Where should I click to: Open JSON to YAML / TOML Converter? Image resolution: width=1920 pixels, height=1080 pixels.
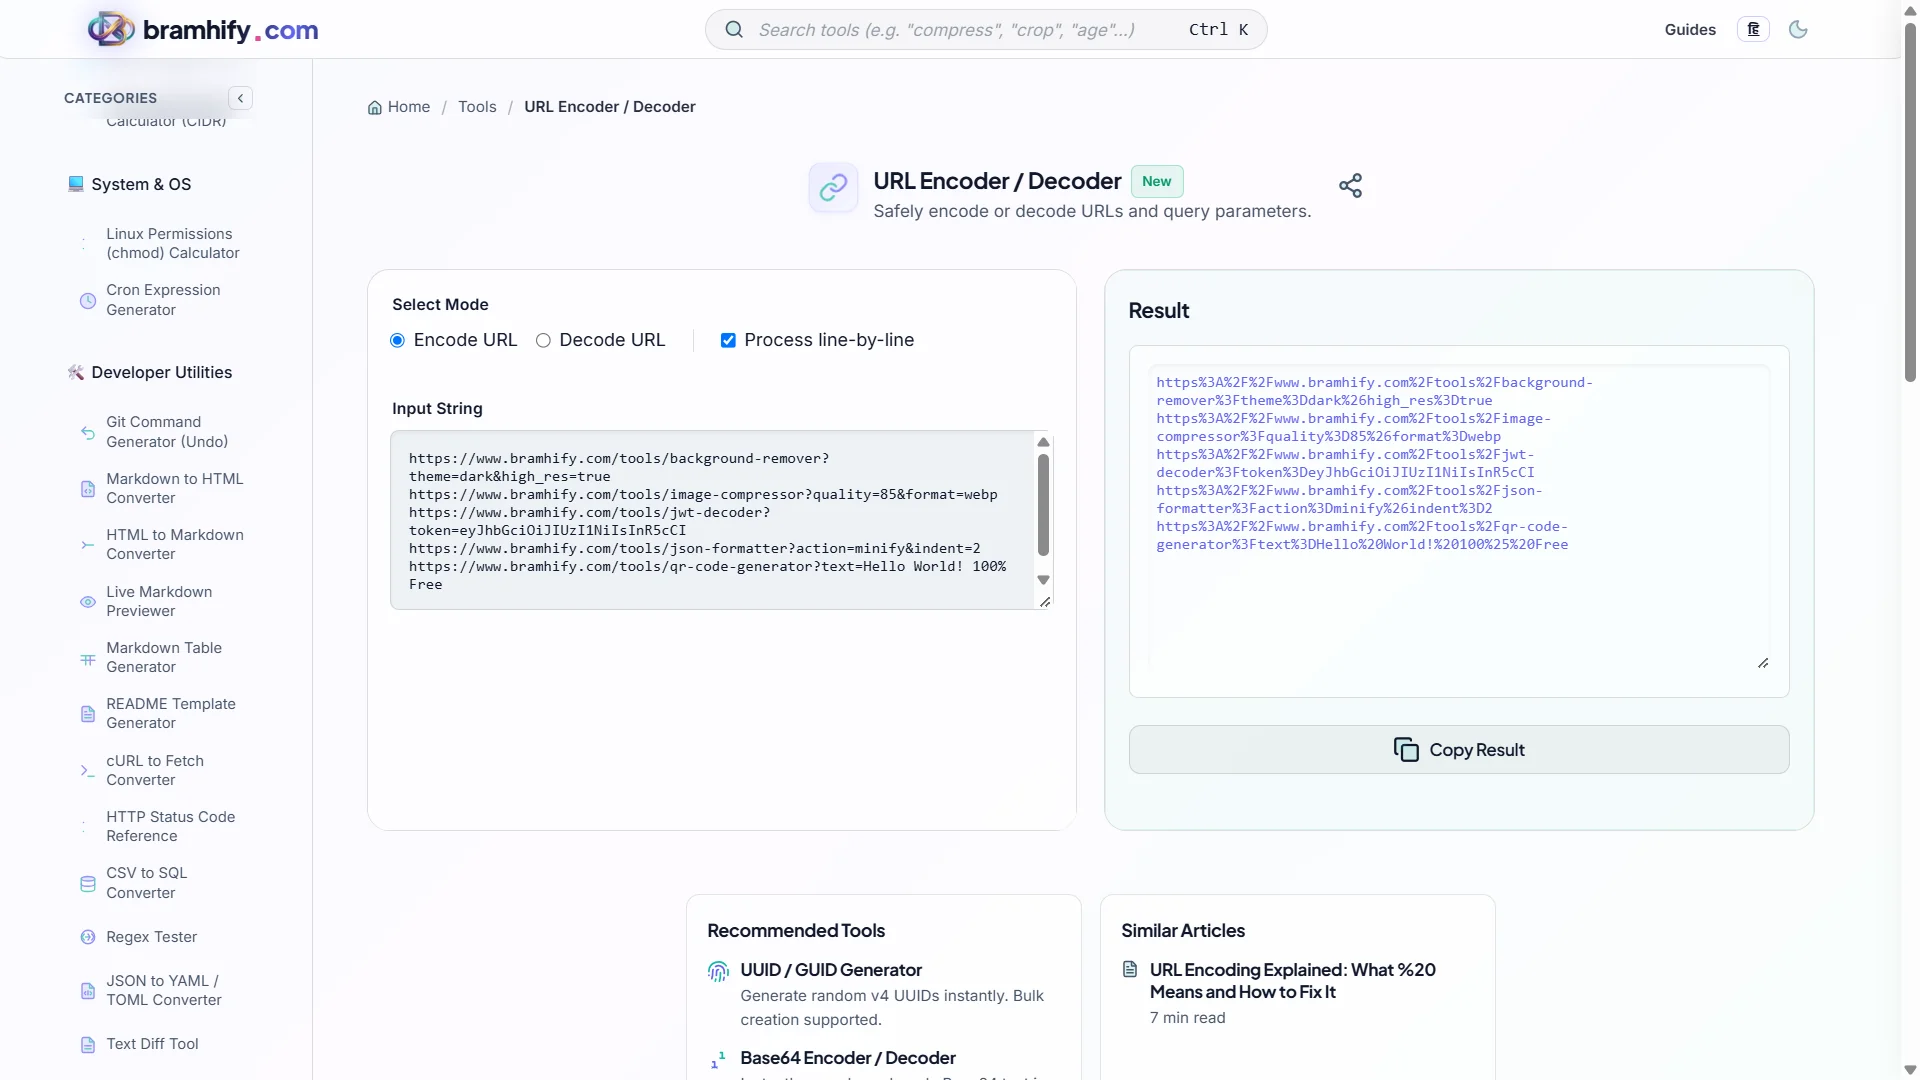(x=164, y=991)
